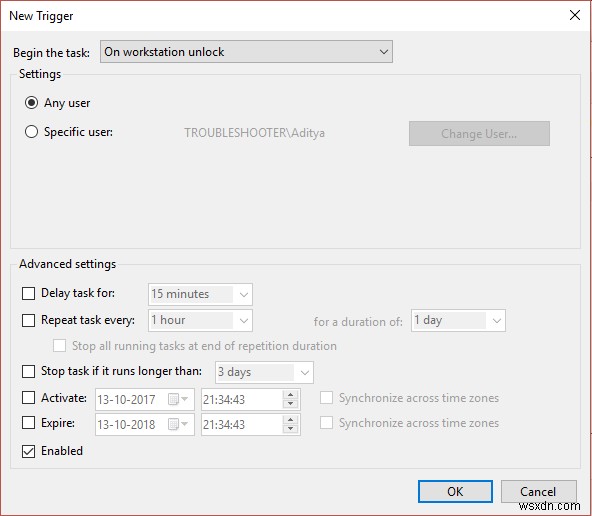Select the Any user radio button

tap(31, 103)
